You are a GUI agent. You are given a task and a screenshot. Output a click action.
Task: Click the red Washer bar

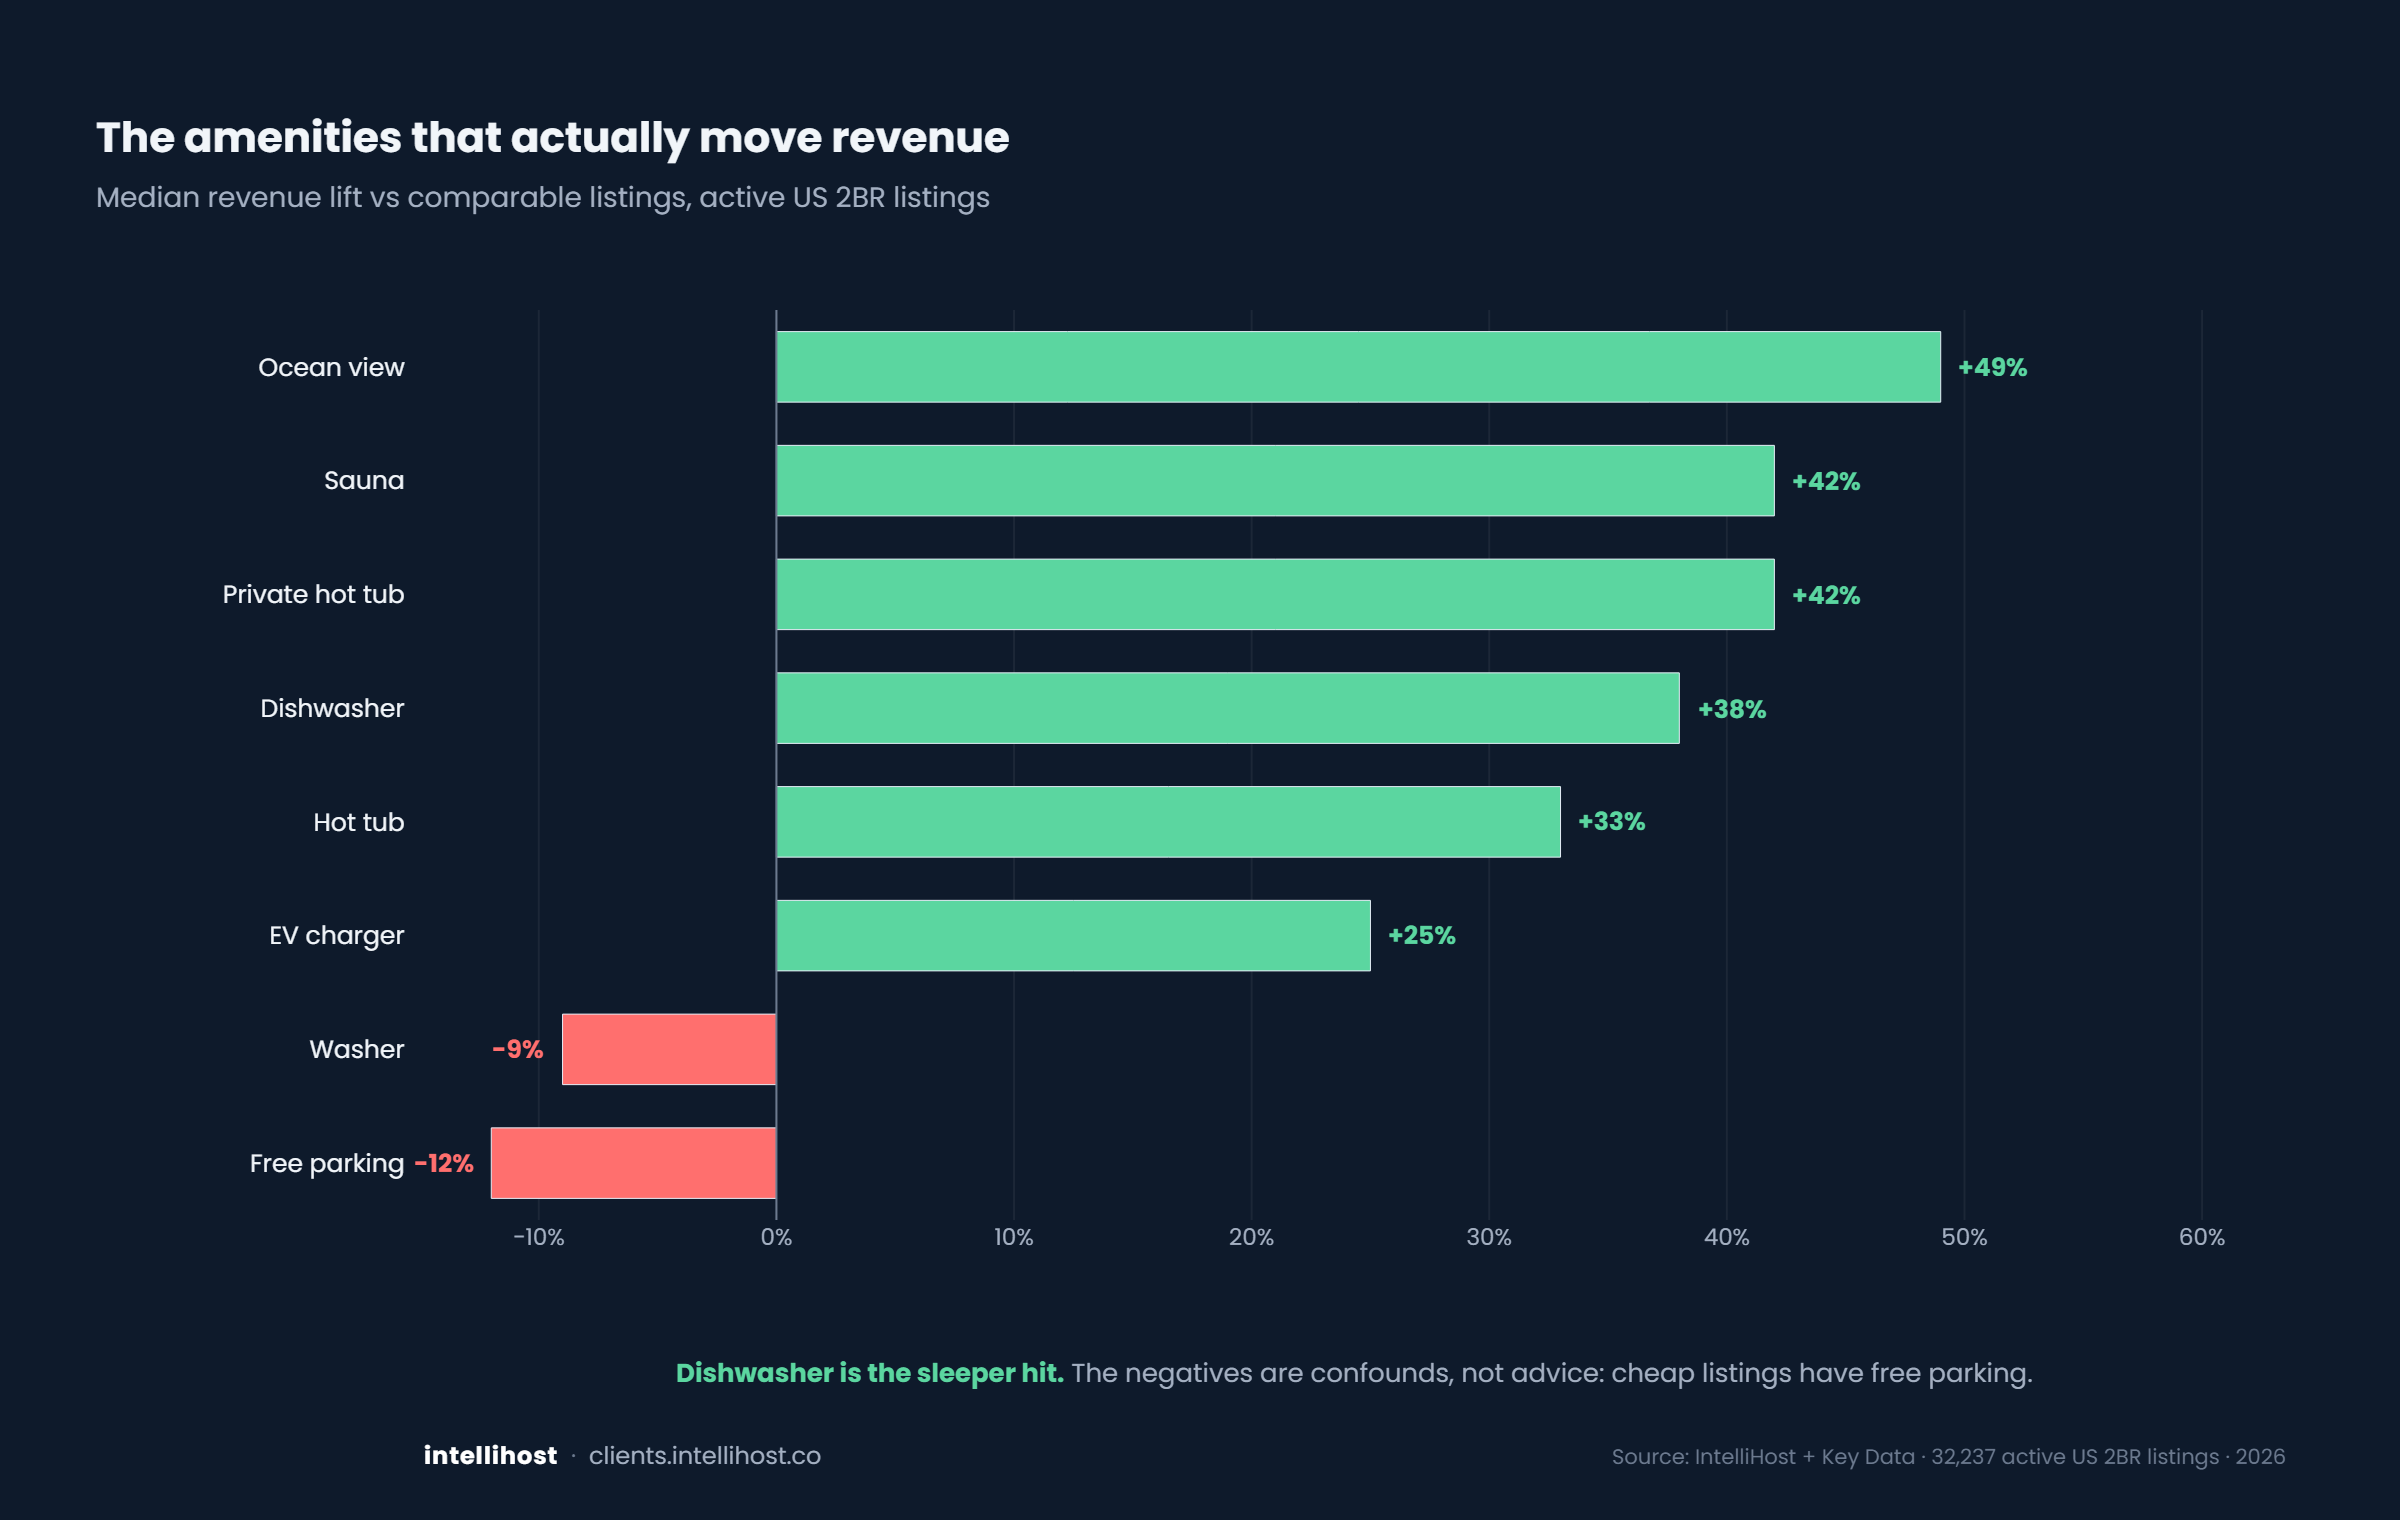pos(669,1049)
